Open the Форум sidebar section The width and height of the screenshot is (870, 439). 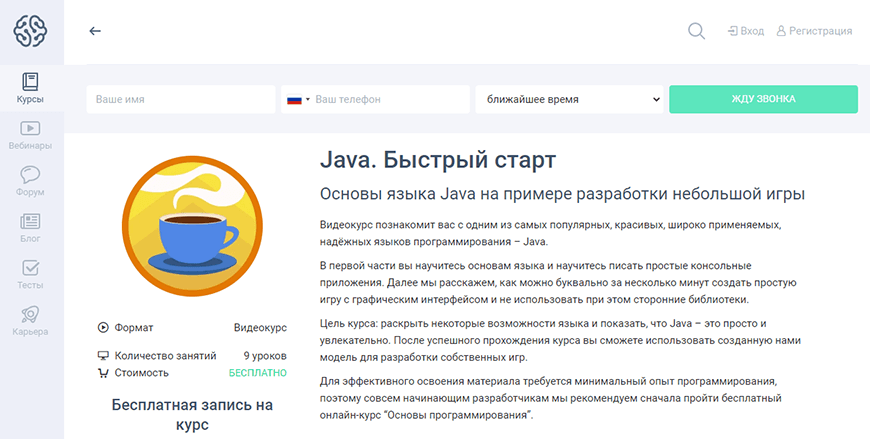pos(30,180)
